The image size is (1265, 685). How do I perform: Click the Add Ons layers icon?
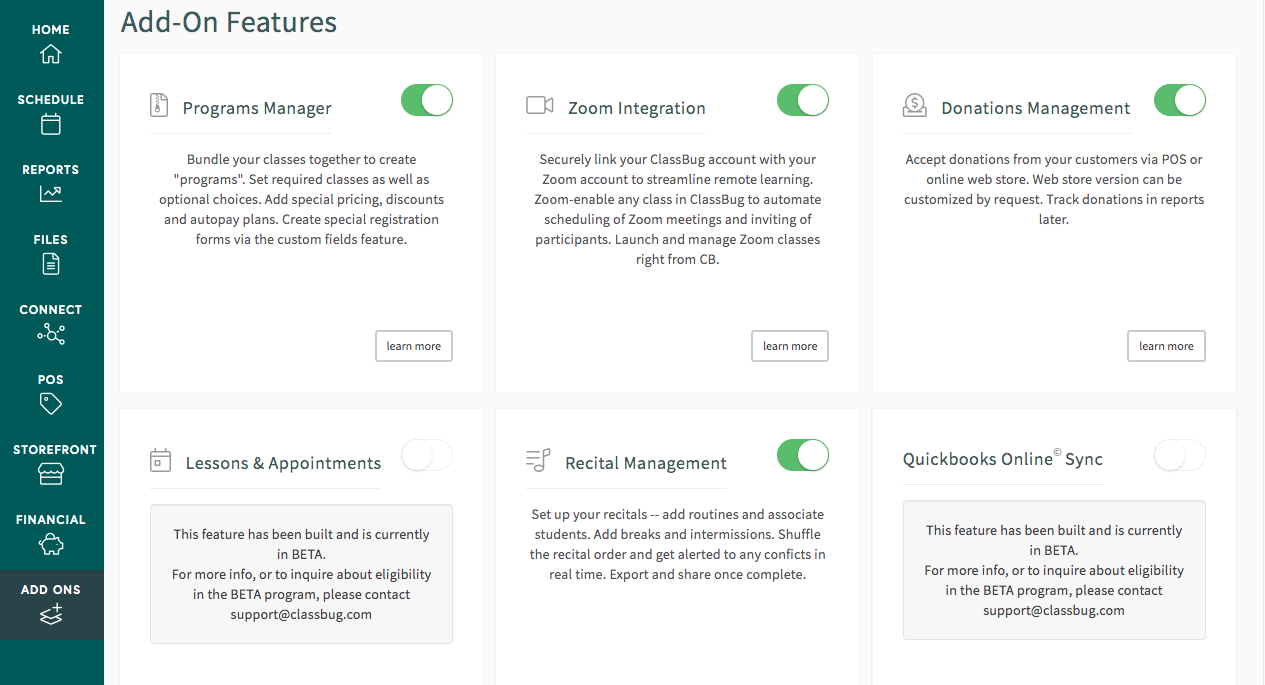tap(51, 614)
